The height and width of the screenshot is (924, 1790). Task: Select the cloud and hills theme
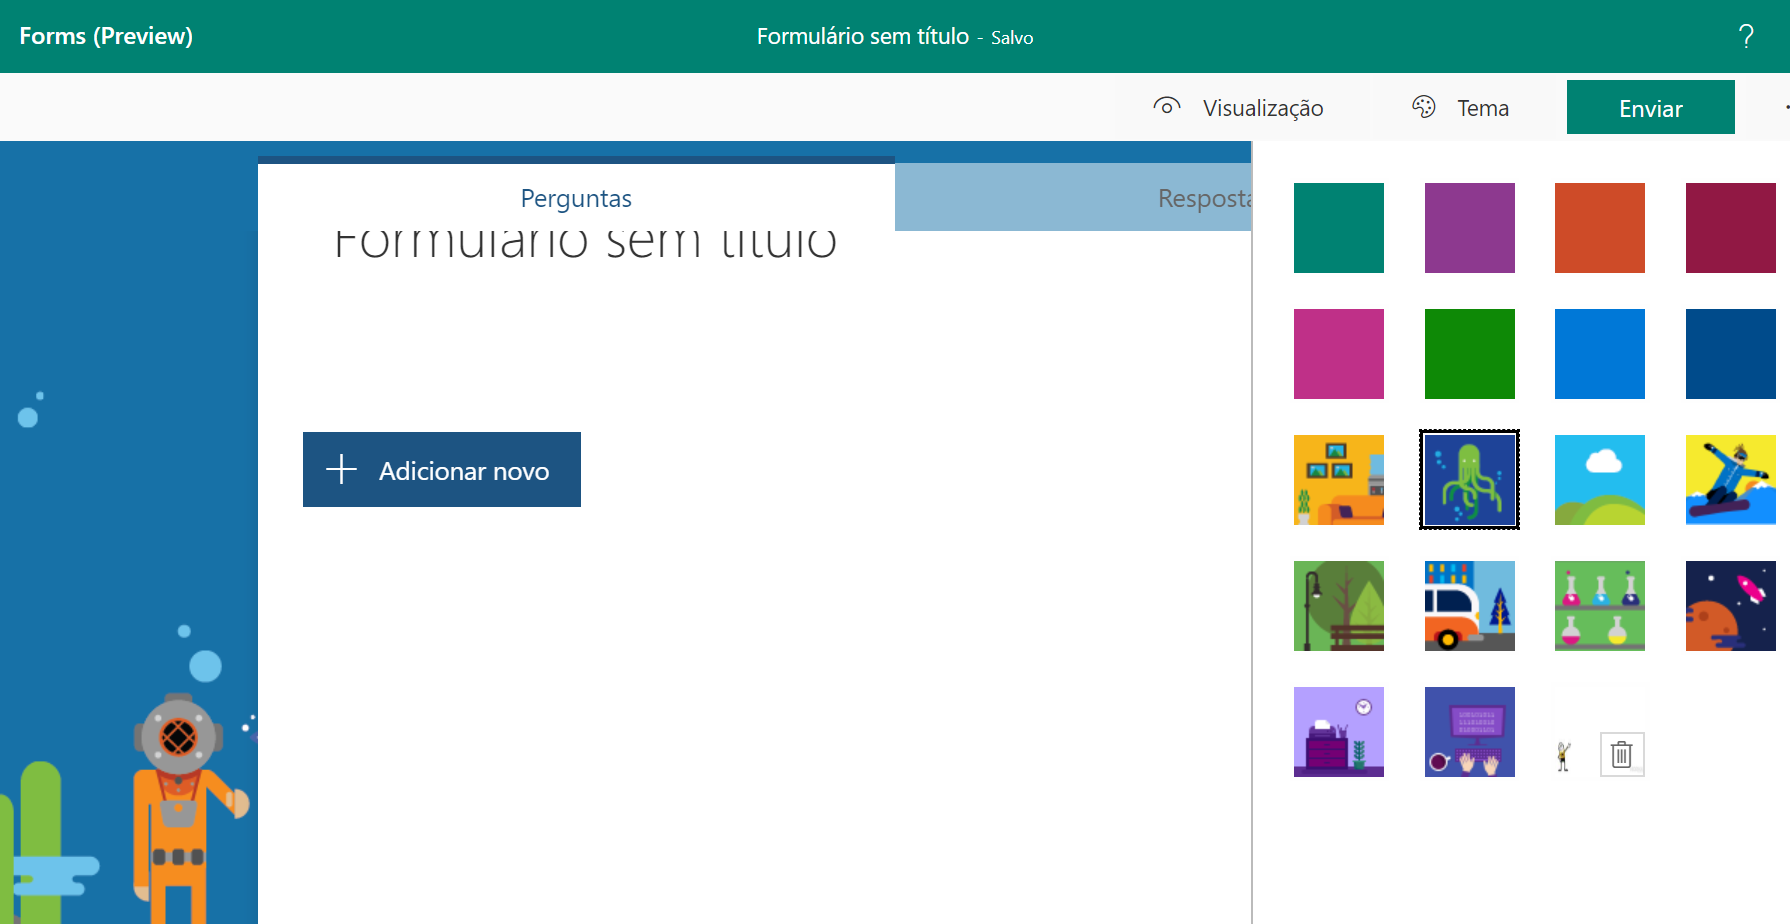click(1600, 480)
